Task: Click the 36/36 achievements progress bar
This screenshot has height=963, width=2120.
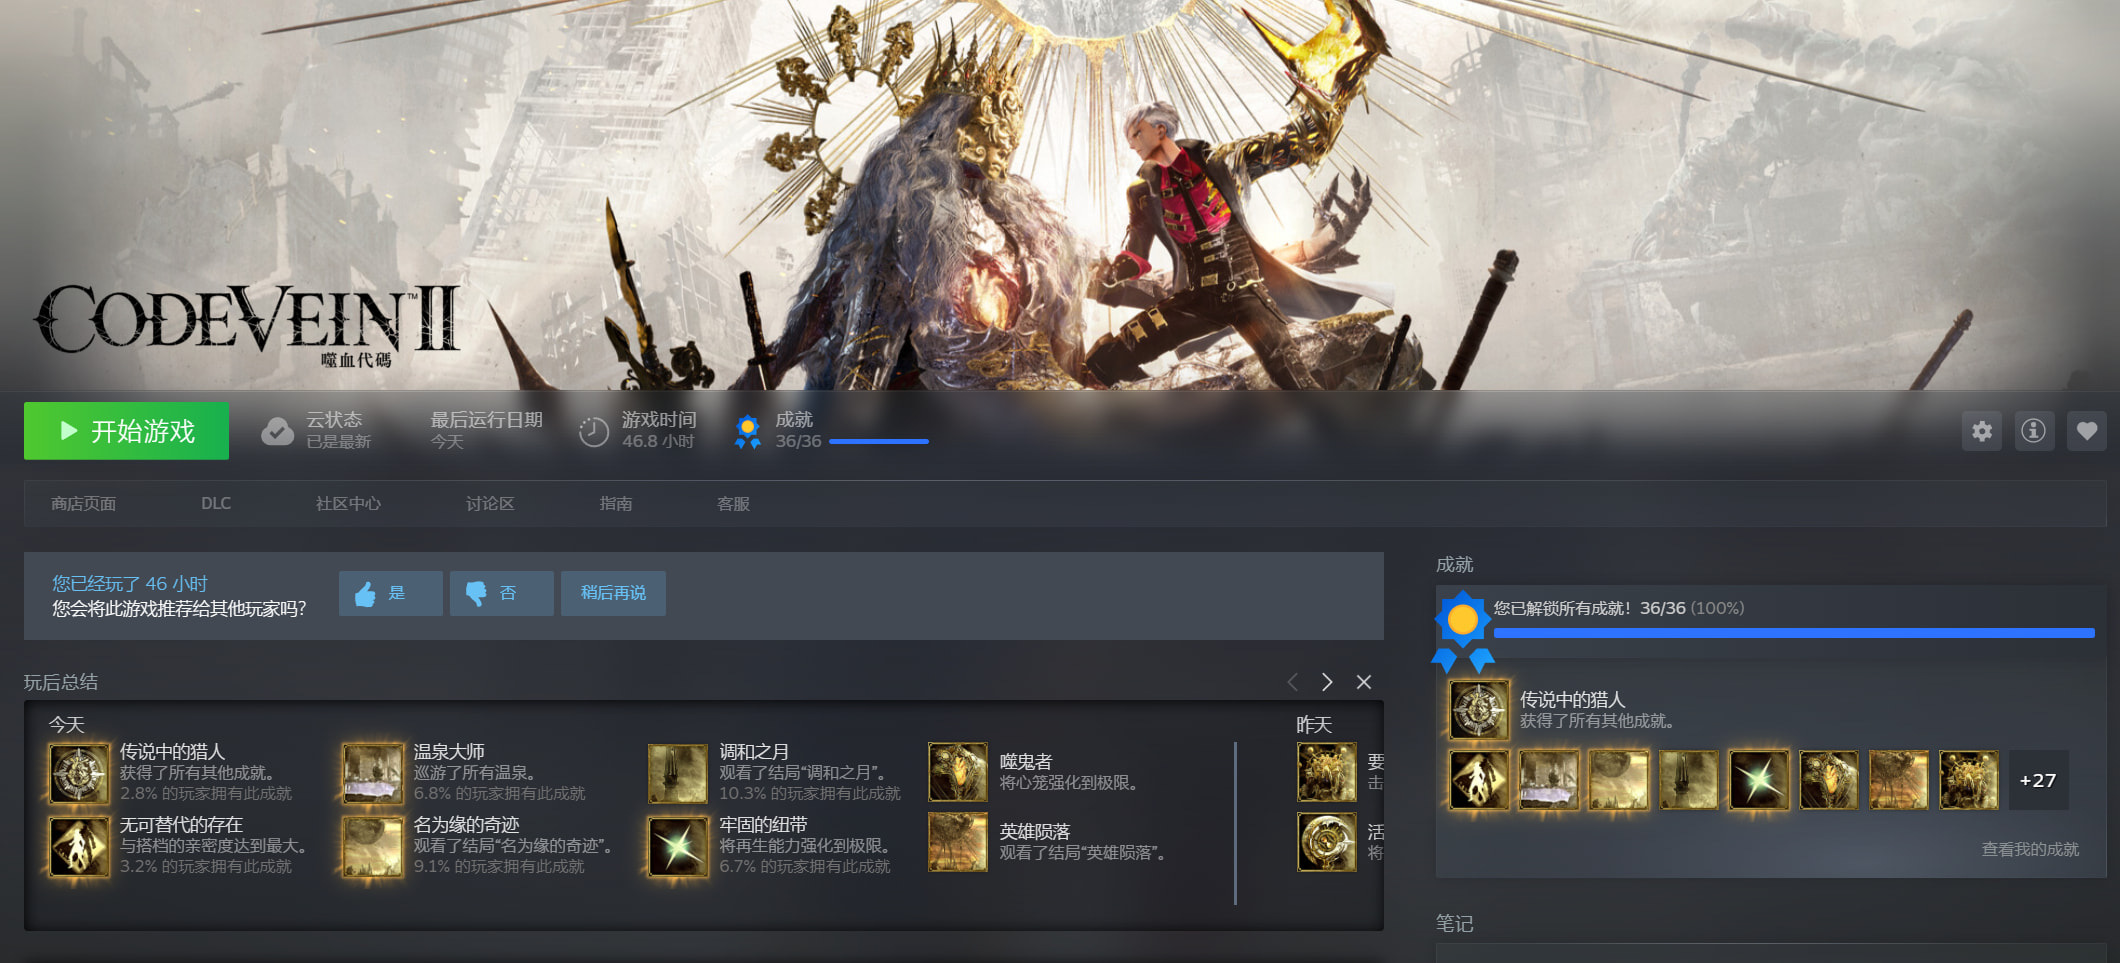Action: (878, 441)
